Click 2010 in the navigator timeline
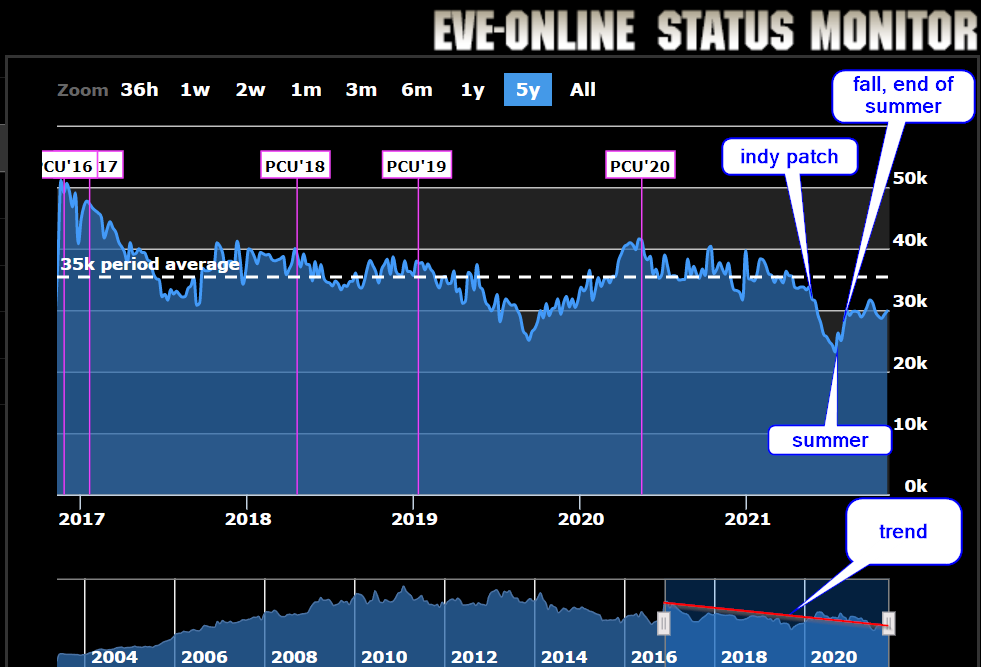 [x=384, y=656]
